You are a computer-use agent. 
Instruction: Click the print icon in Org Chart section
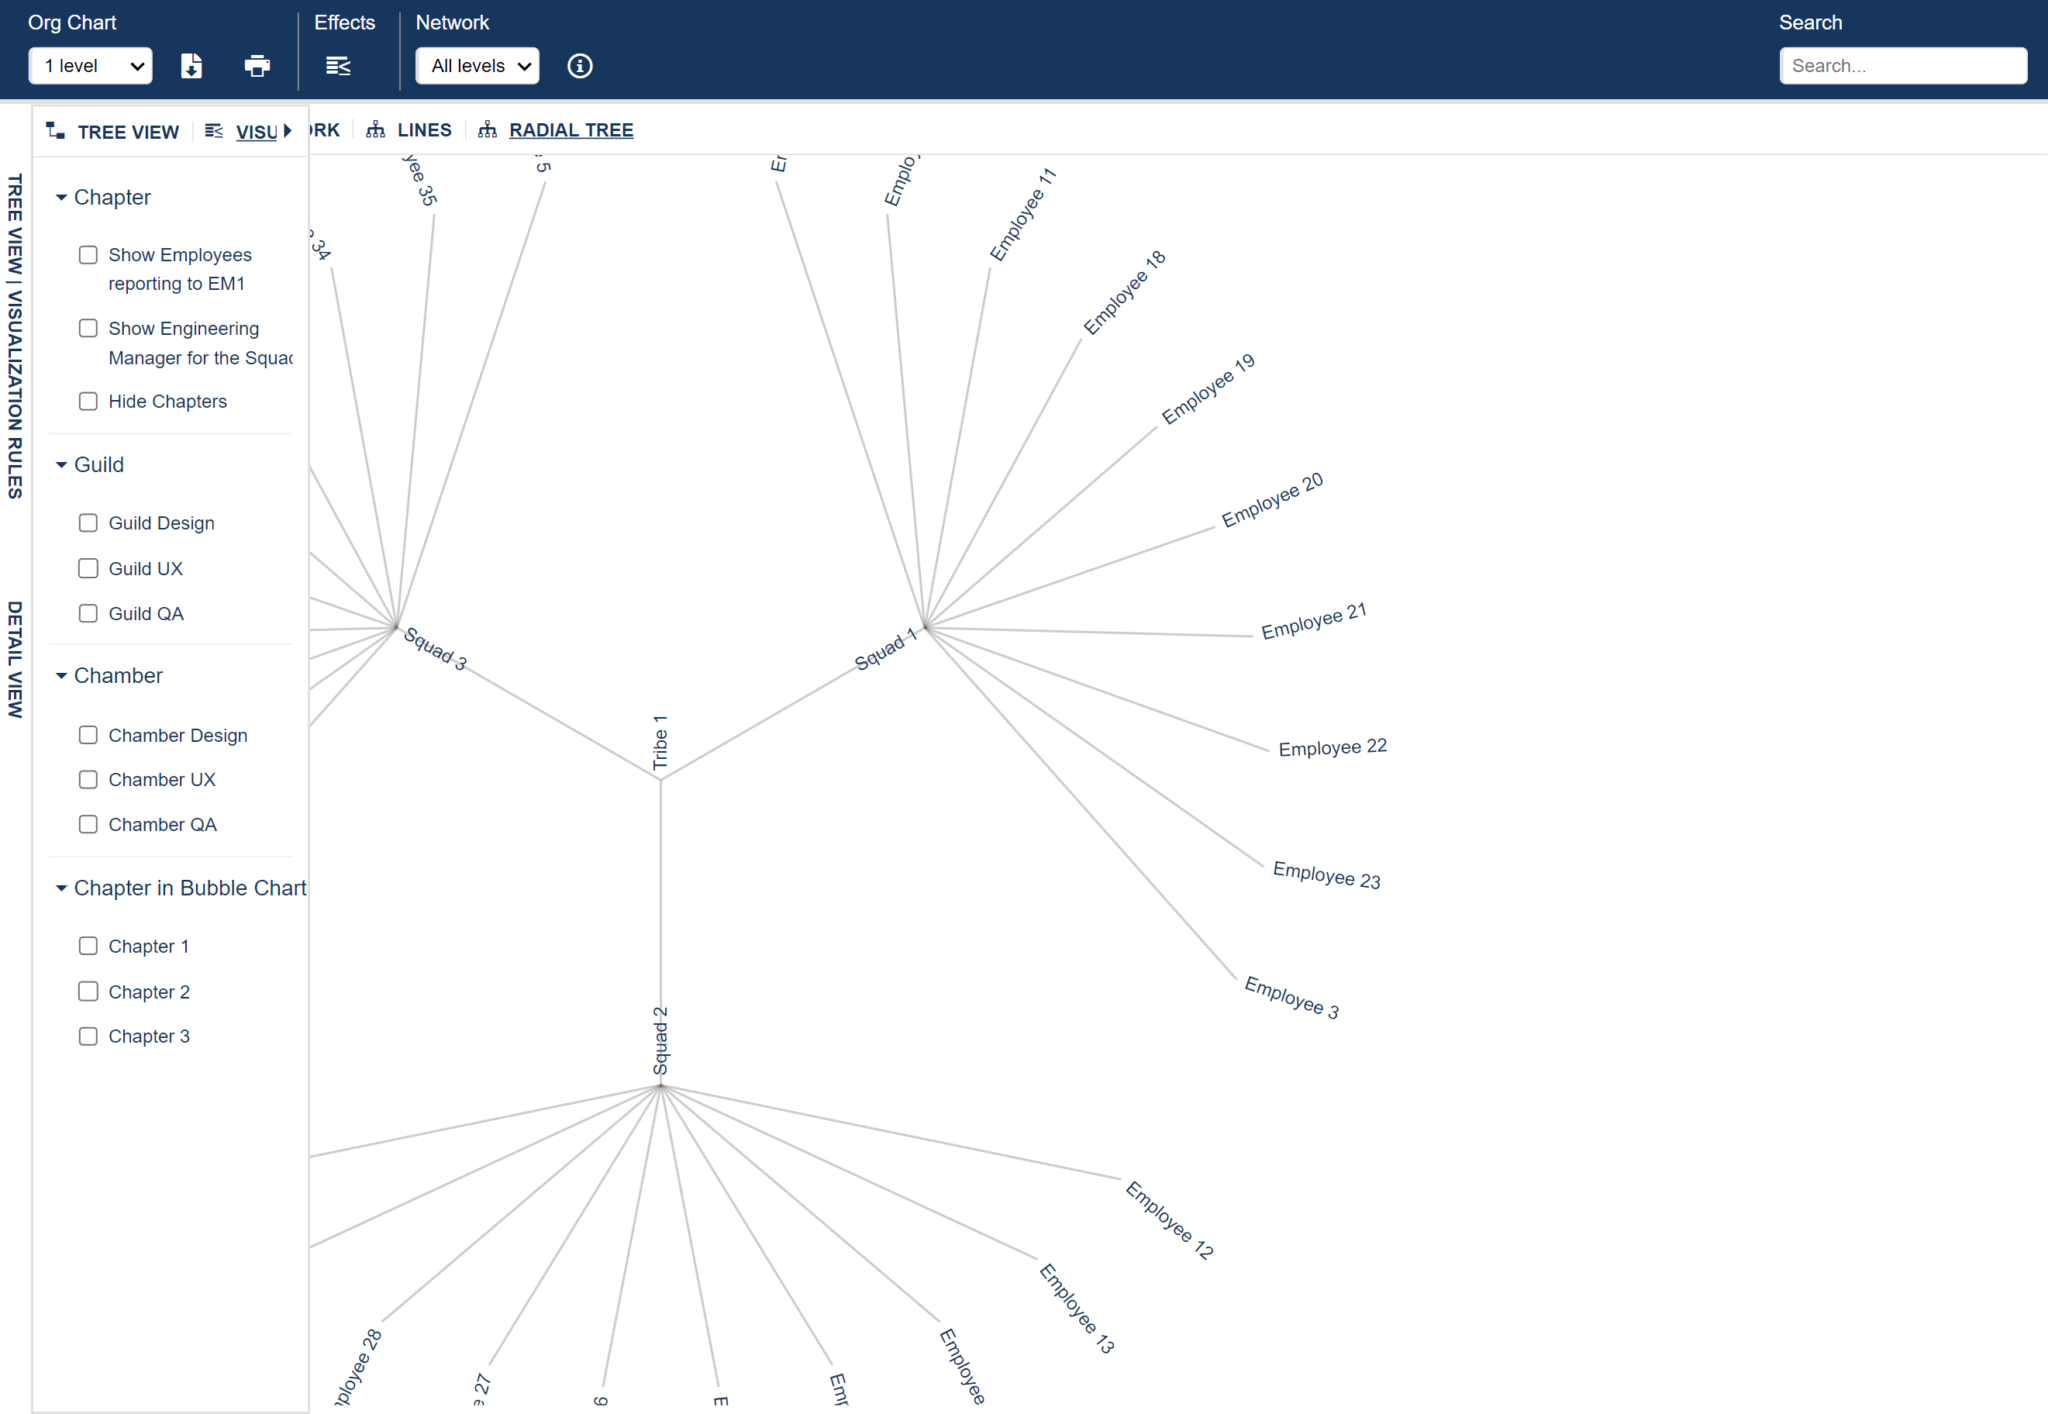click(257, 65)
